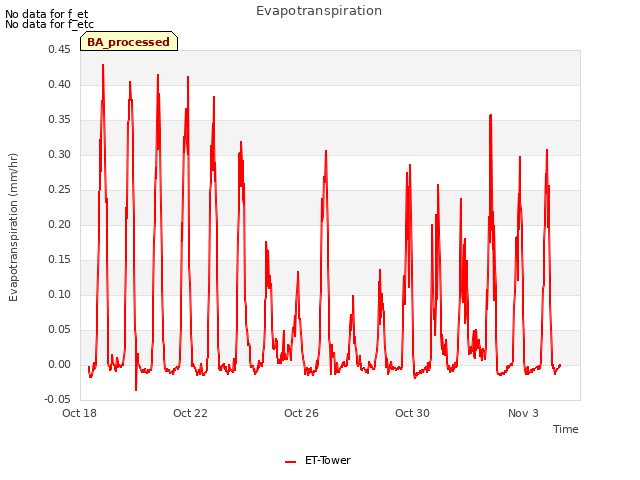Click the Oct 26 x-axis tick label
The width and height of the screenshot is (640, 480).
pyautogui.click(x=301, y=413)
